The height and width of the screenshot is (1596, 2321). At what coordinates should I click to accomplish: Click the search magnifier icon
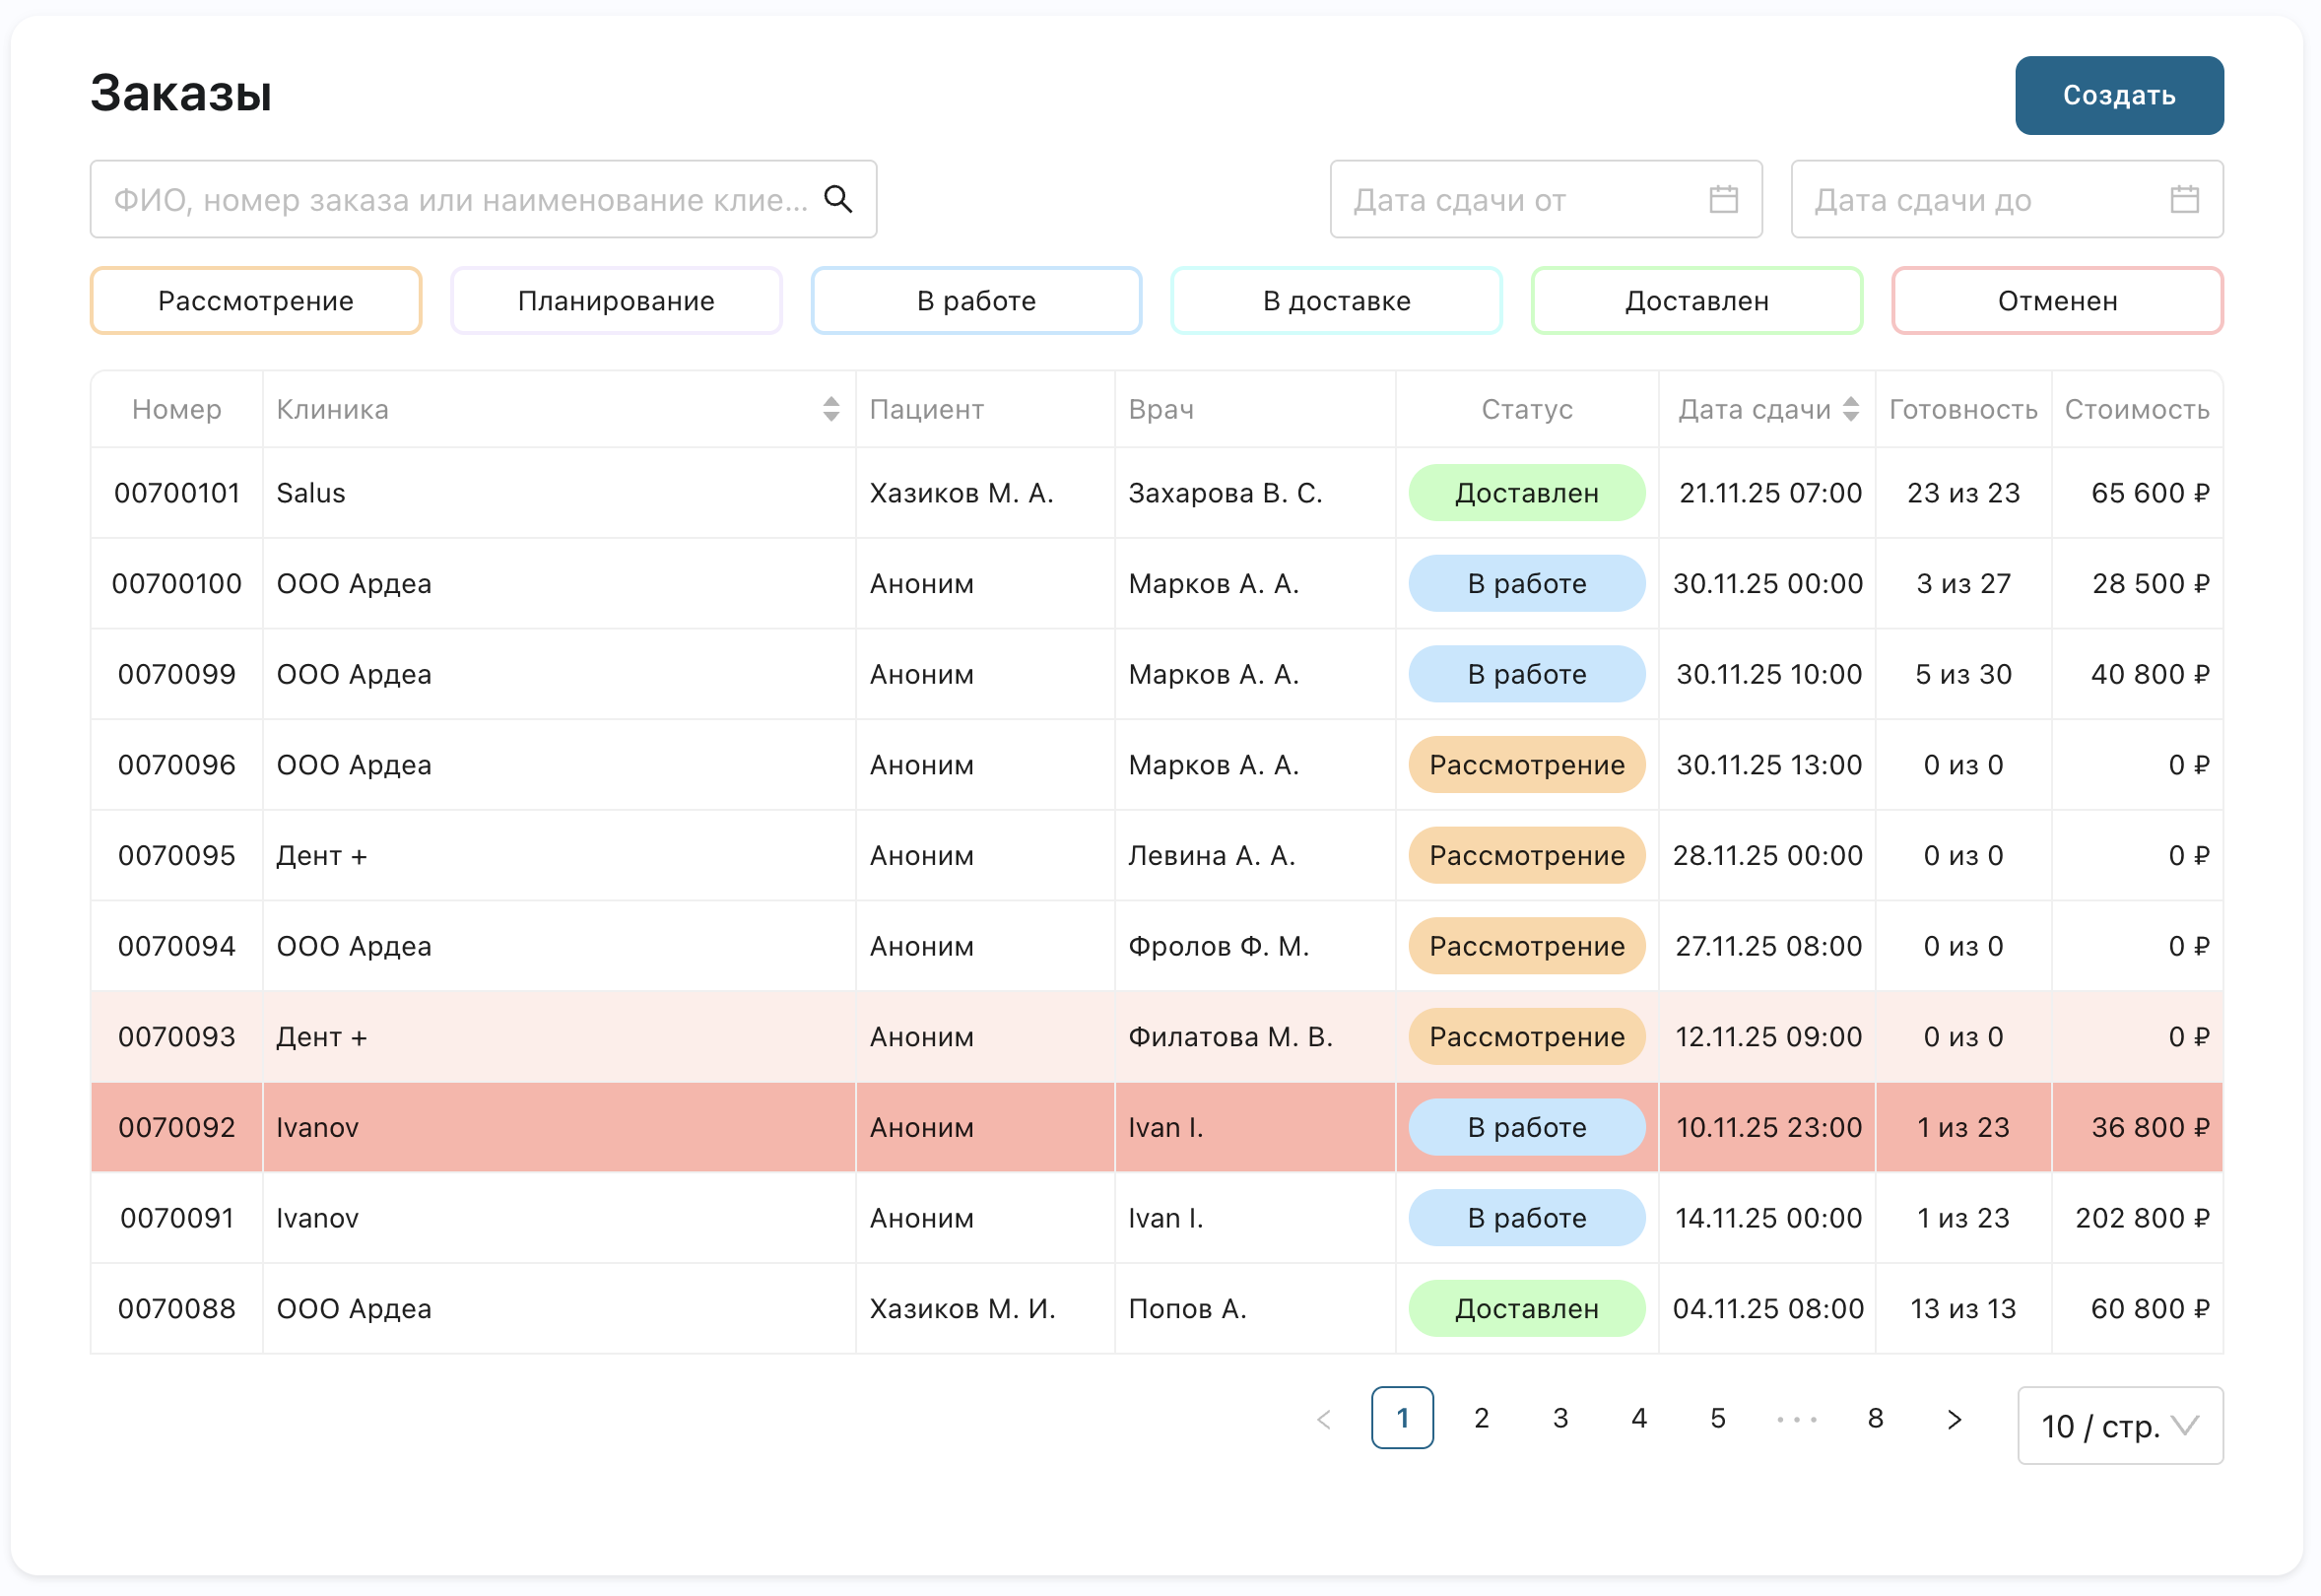pos(837,199)
